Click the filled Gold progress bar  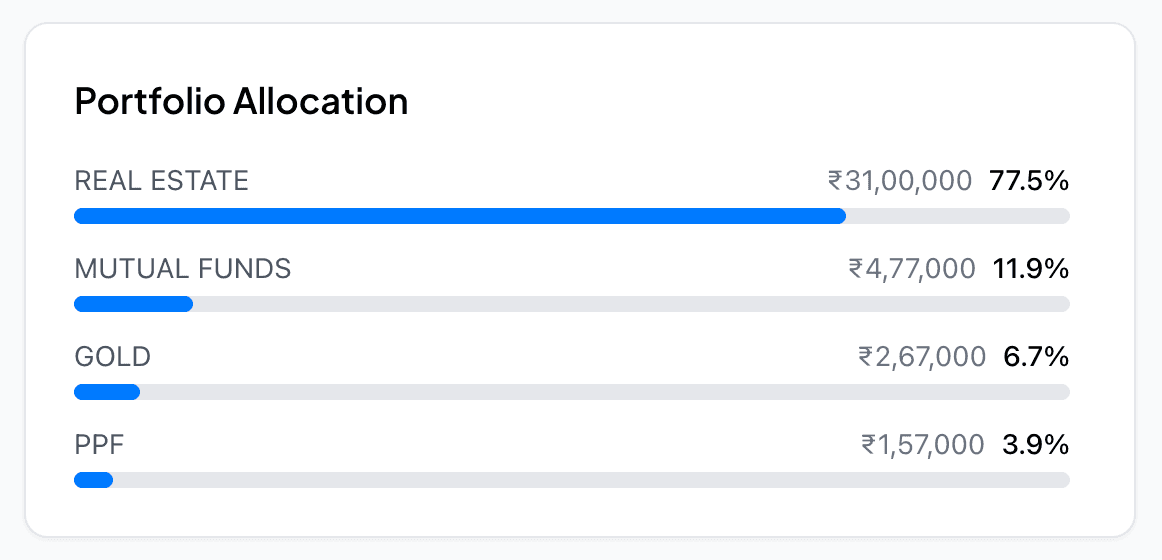107,392
